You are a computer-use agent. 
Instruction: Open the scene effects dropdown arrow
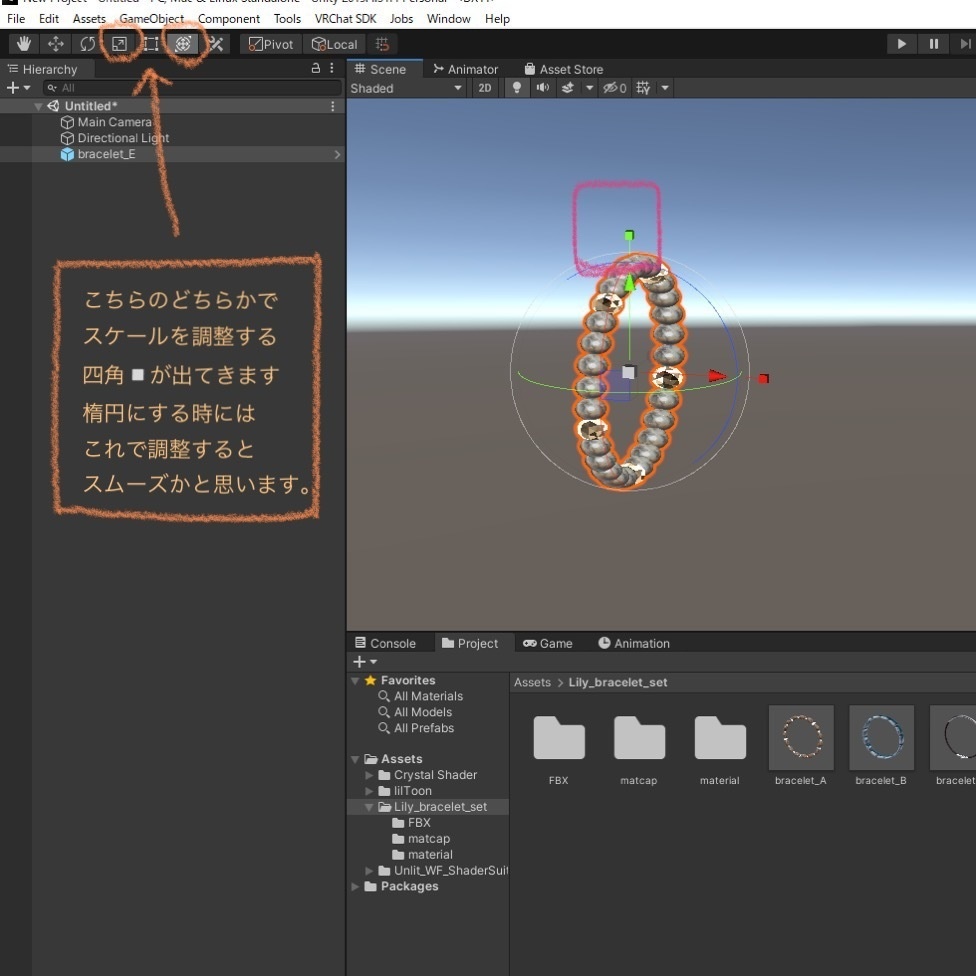click(x=589, y=88)
